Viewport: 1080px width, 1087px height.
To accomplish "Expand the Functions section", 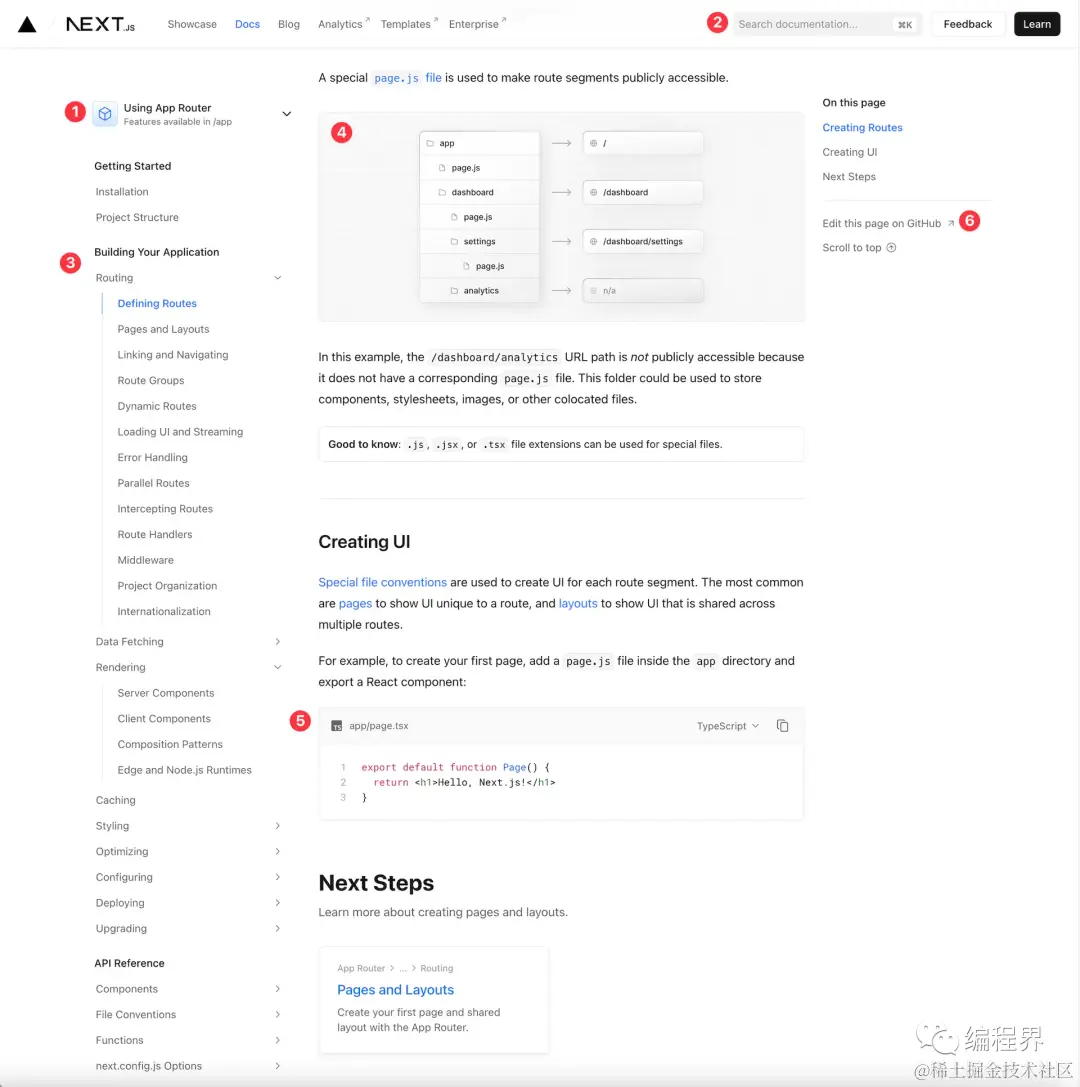I will pos(277,1040).
